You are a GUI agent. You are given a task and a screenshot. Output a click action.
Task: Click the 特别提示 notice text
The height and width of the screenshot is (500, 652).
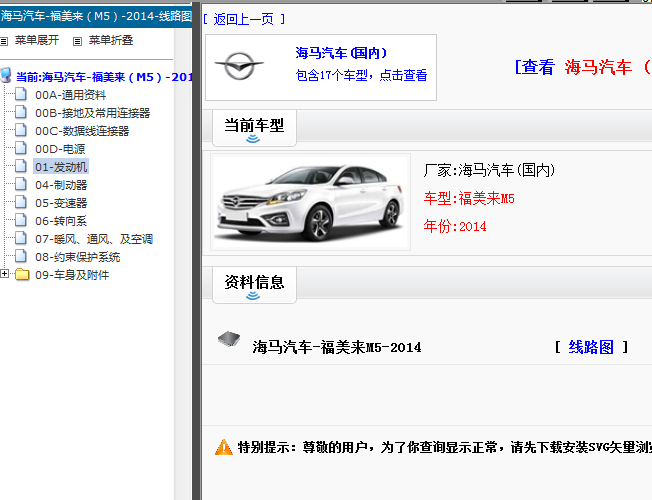(445, 448)
